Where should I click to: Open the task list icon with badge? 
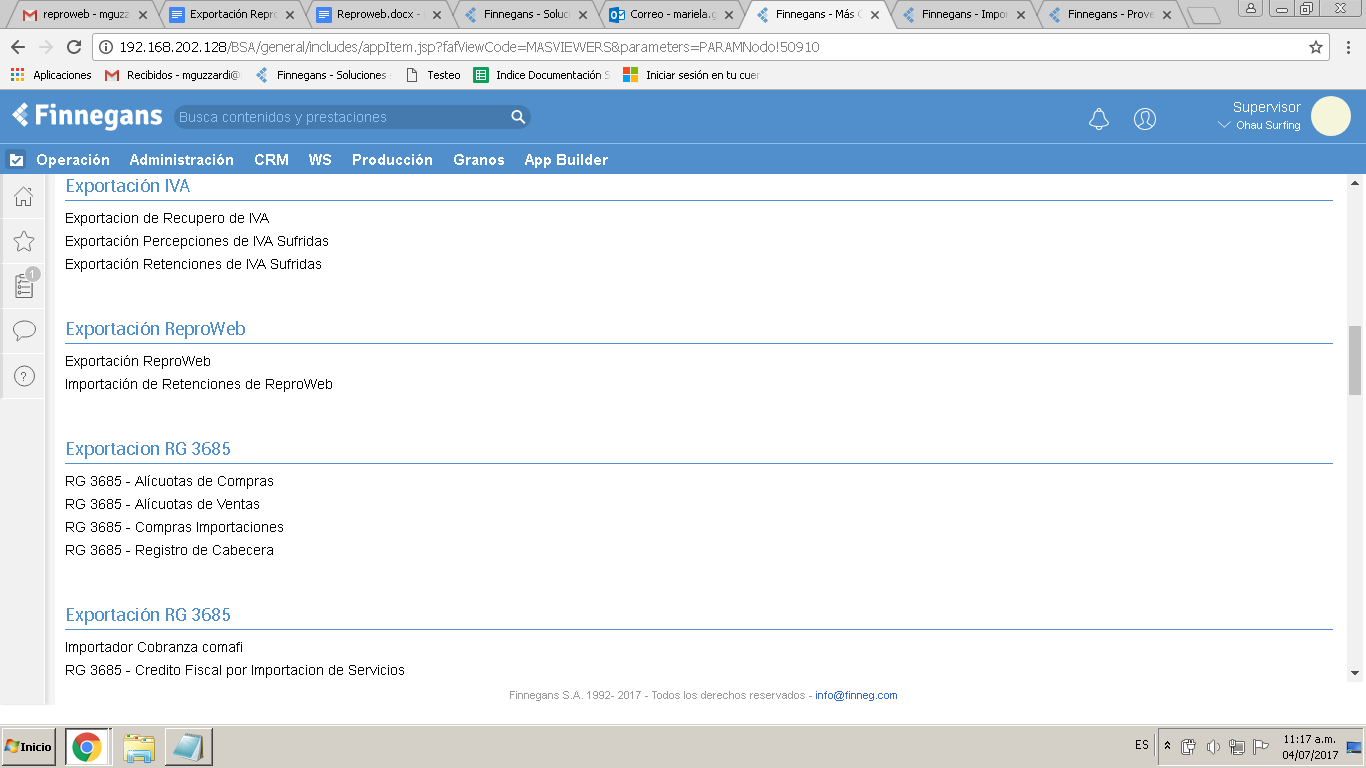[x=25, y=285]
